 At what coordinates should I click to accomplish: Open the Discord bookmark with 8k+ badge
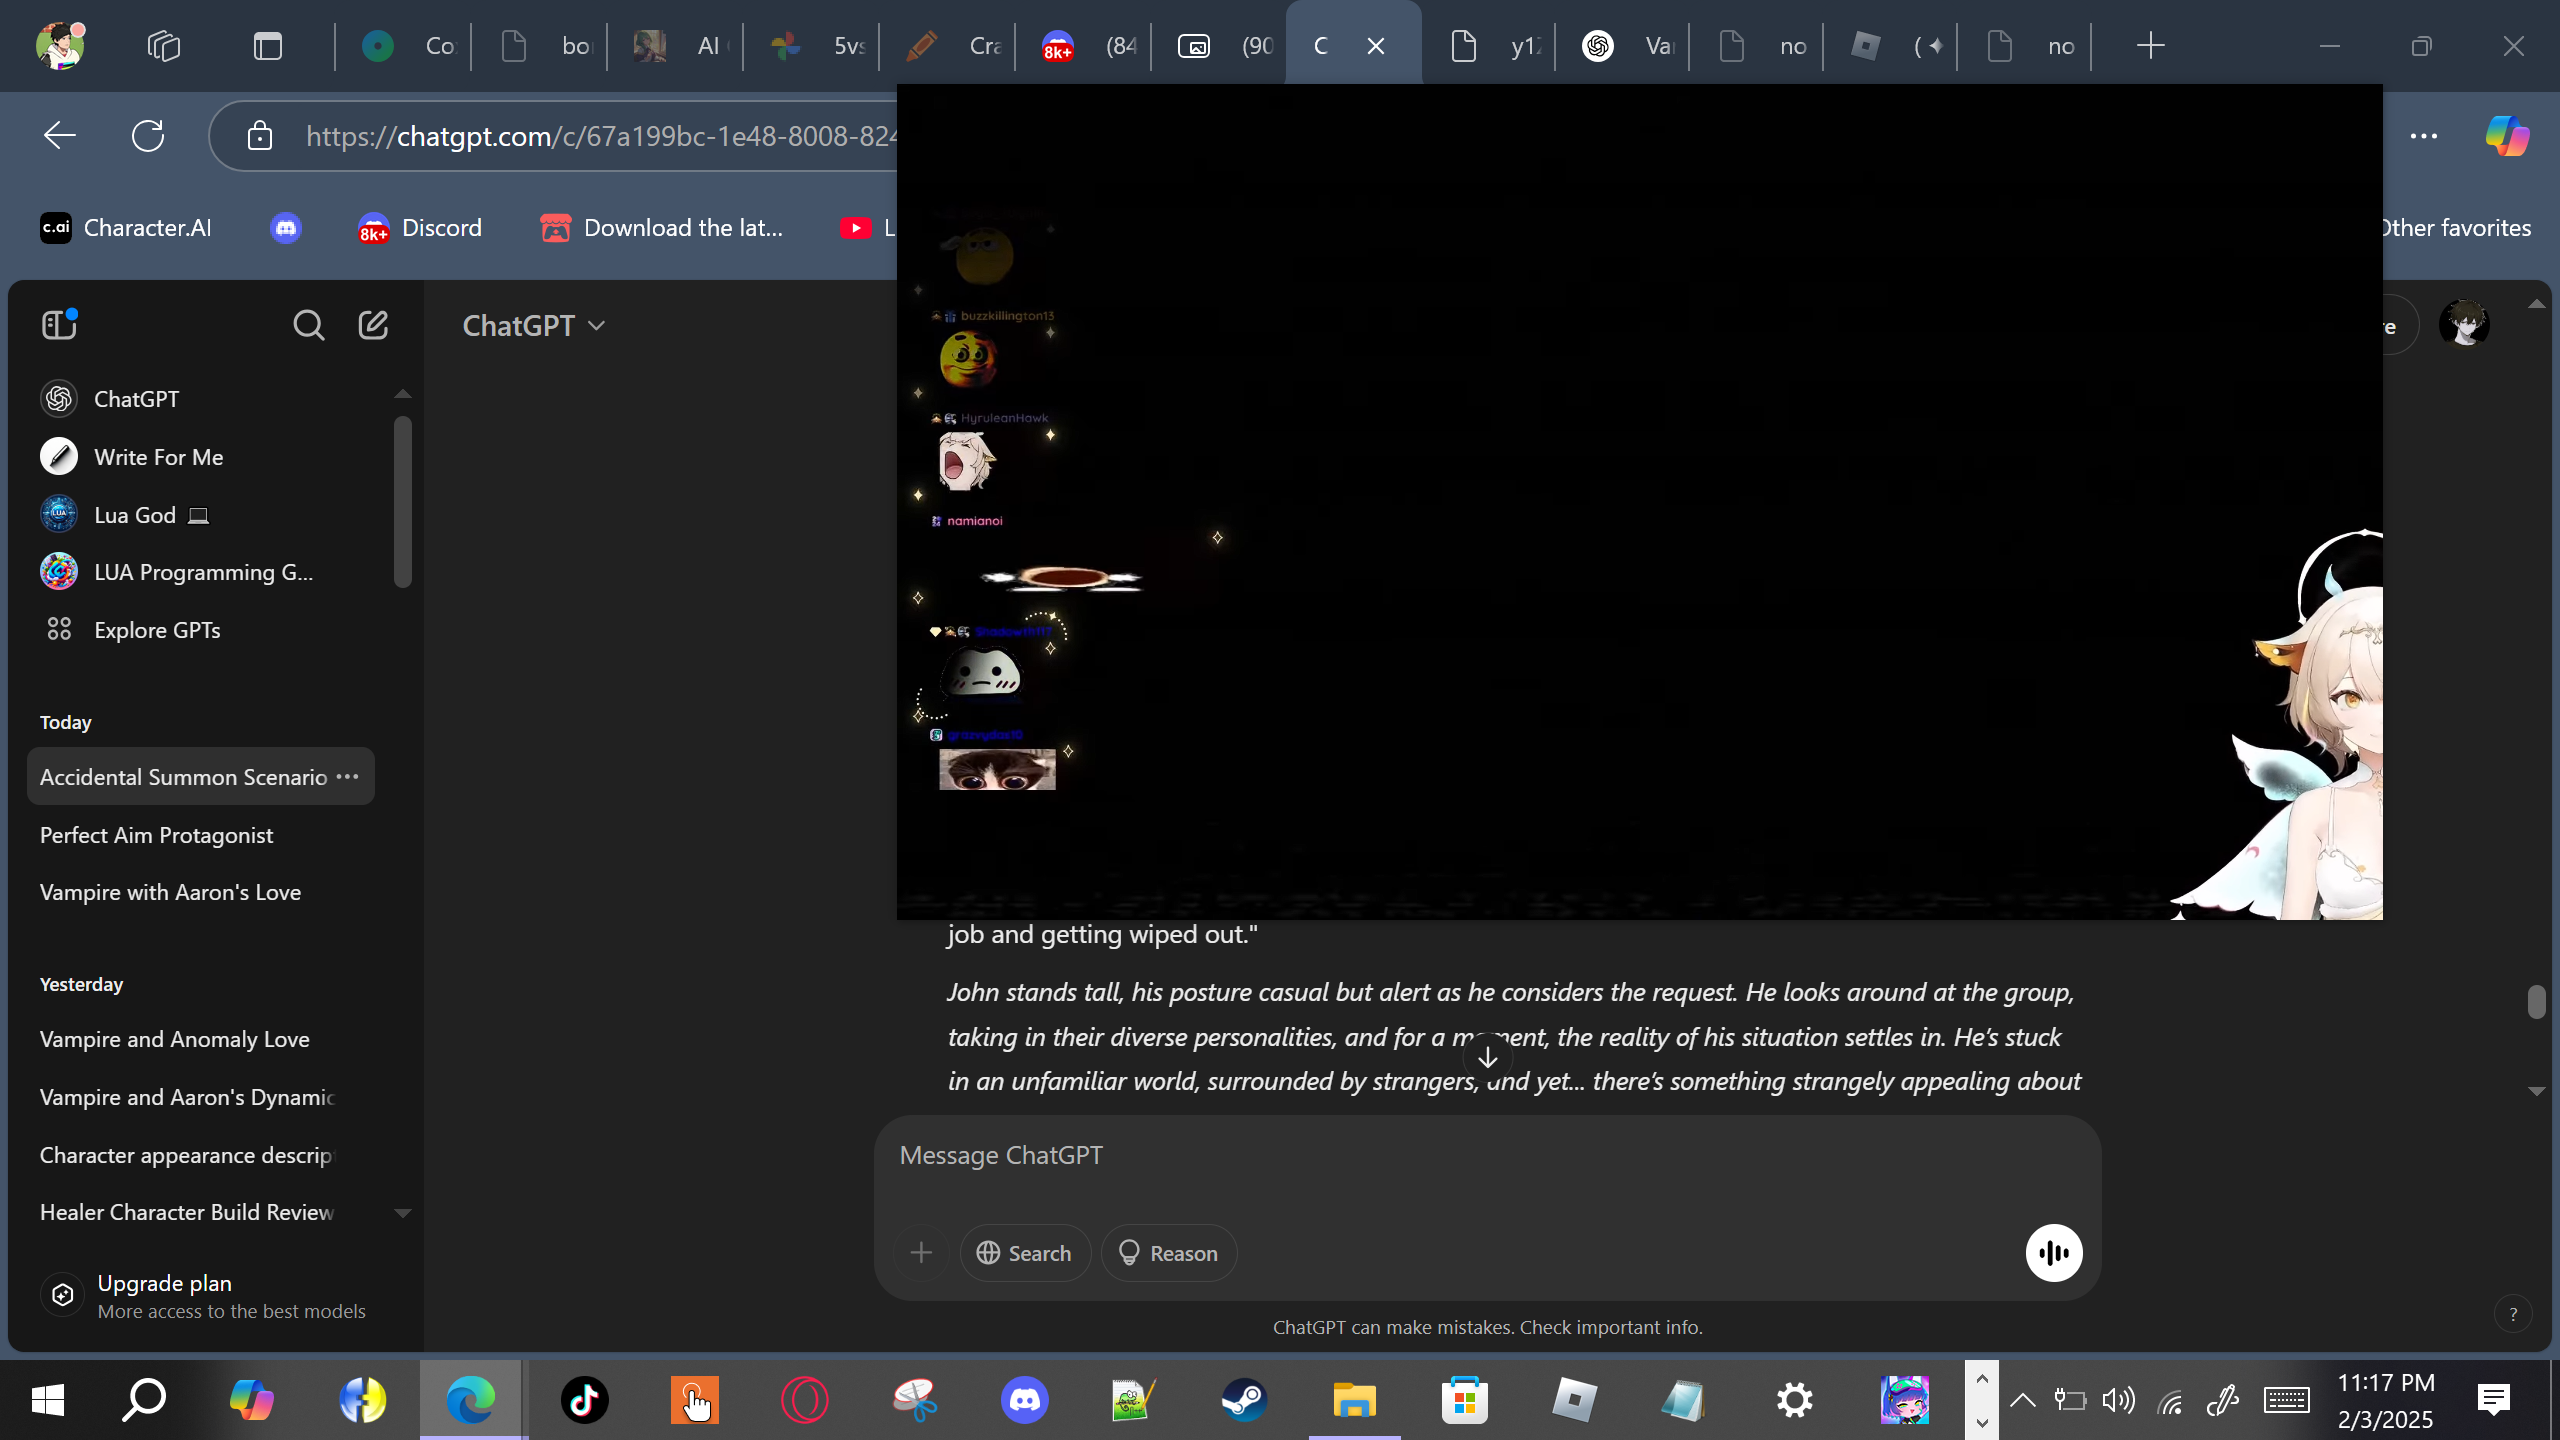(420, 228)
